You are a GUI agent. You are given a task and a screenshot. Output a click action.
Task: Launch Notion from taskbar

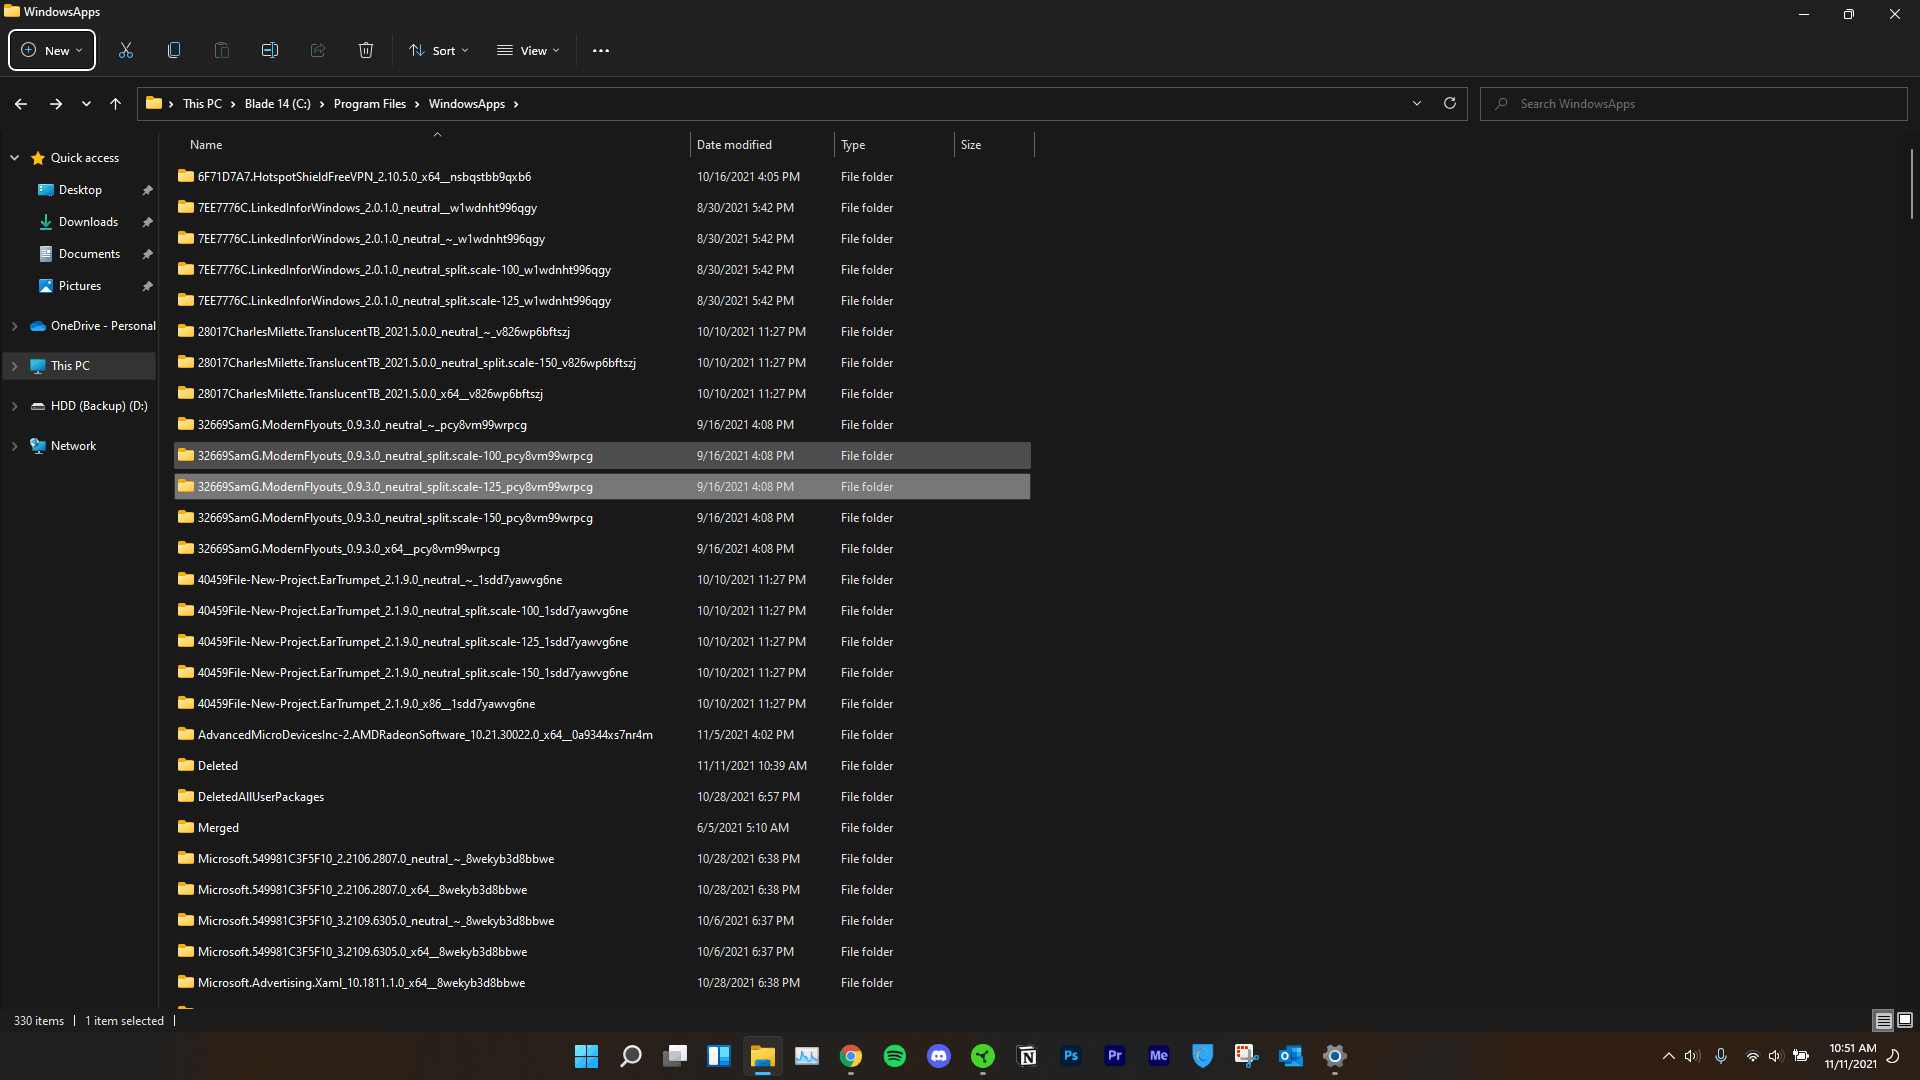click(x=1027, y=1056)
